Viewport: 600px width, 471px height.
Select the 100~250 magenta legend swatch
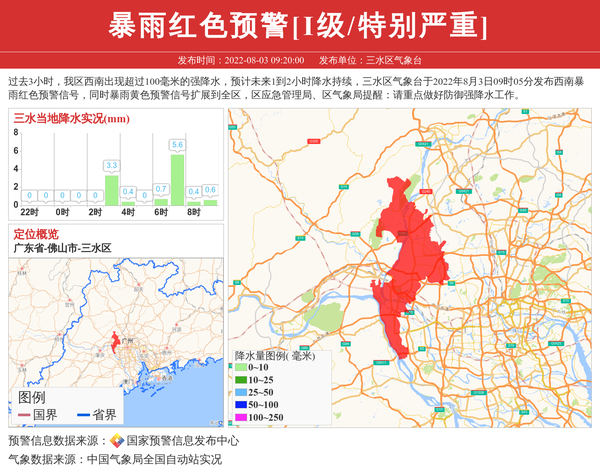[x=240, y=417]
